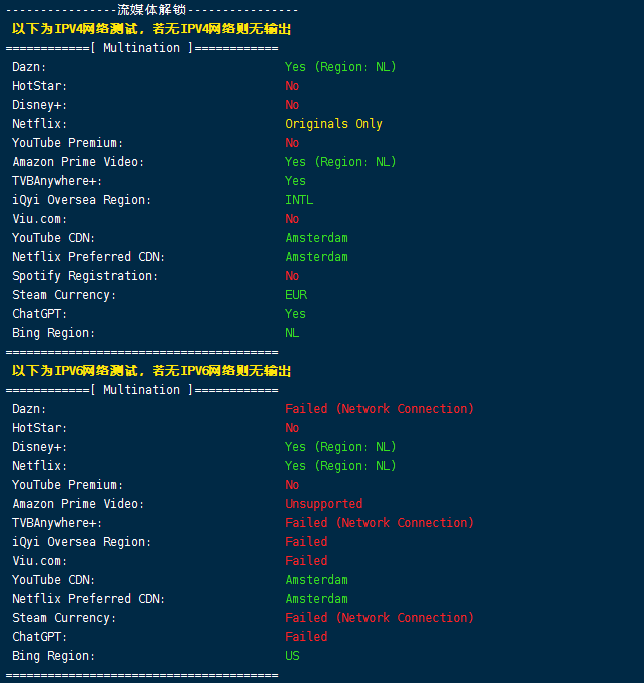Click the Multination header under IPV4 heading

coord(141,48)
